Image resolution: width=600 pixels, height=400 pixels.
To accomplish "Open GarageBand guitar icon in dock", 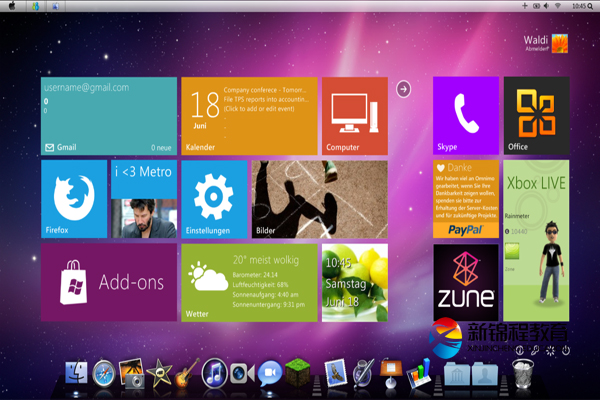I will [187, 374].
